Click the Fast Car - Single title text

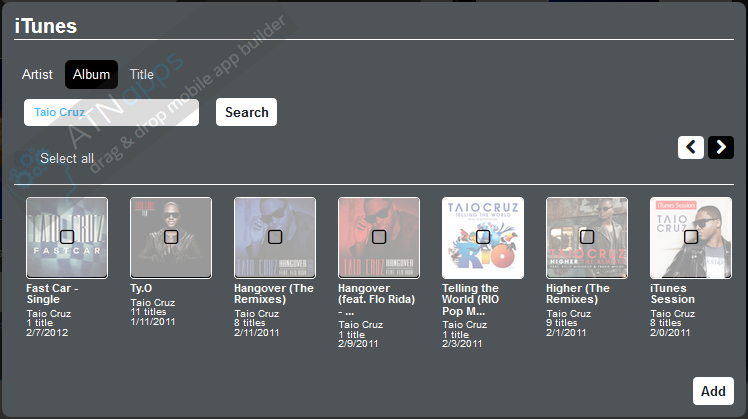(x=52, y=294)
